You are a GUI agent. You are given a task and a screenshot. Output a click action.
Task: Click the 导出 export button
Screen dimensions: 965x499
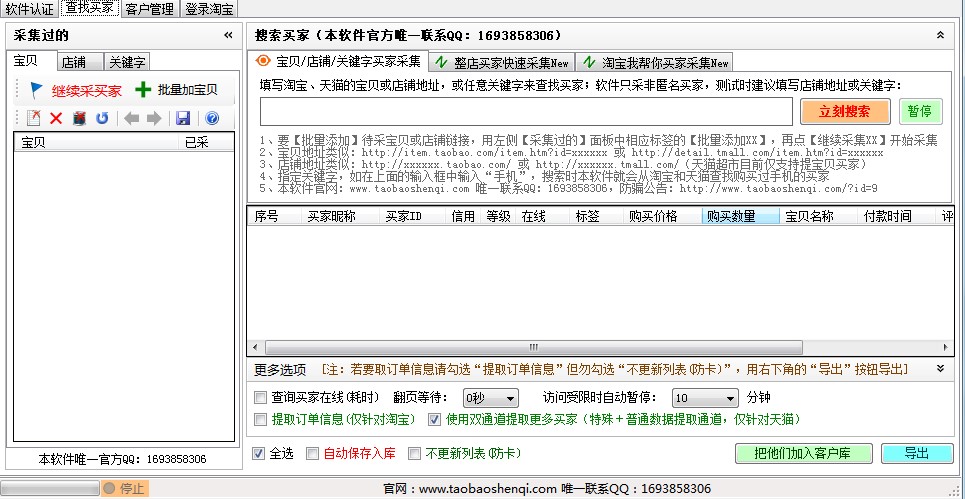(916, 453)
